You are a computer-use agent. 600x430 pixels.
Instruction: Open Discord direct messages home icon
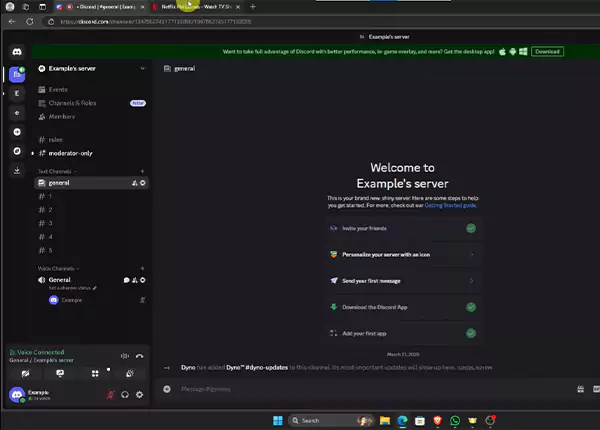(x=17, y=52)
